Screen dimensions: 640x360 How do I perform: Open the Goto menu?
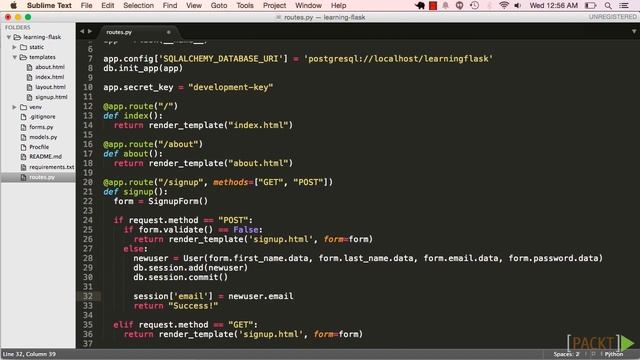pyautogui.click(x=219, y=5)
